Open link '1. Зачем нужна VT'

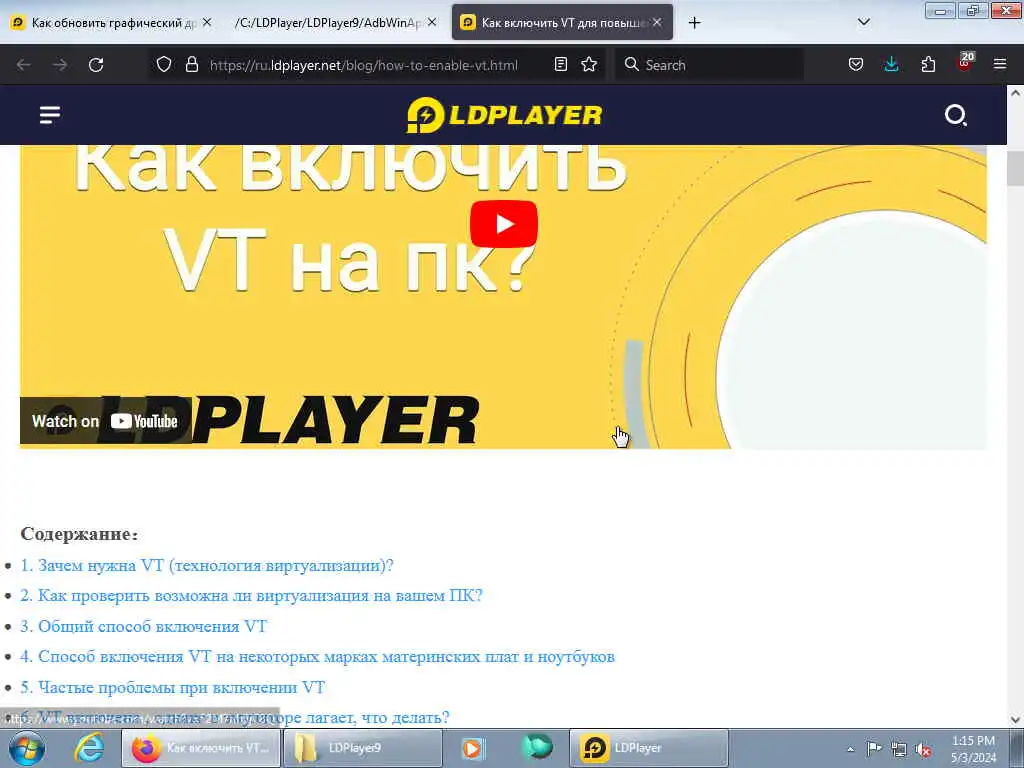click(x=207, y=566)
